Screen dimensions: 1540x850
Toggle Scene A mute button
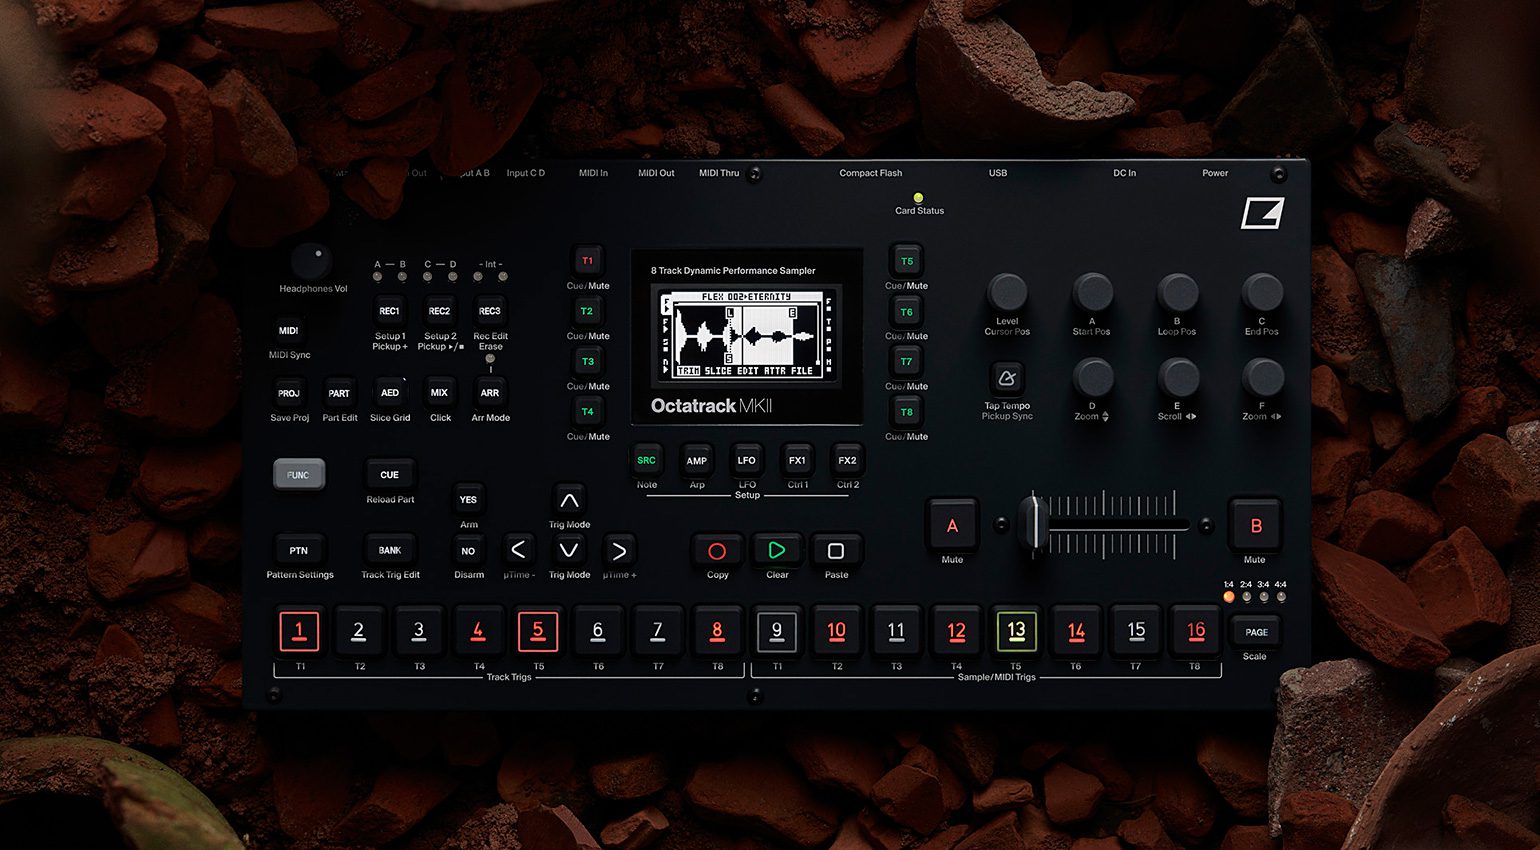(x=952, y=526)
